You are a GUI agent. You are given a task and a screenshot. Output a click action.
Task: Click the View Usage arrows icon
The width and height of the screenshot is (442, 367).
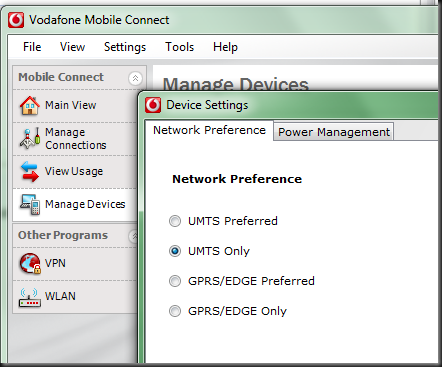click(x=30, y=171)
